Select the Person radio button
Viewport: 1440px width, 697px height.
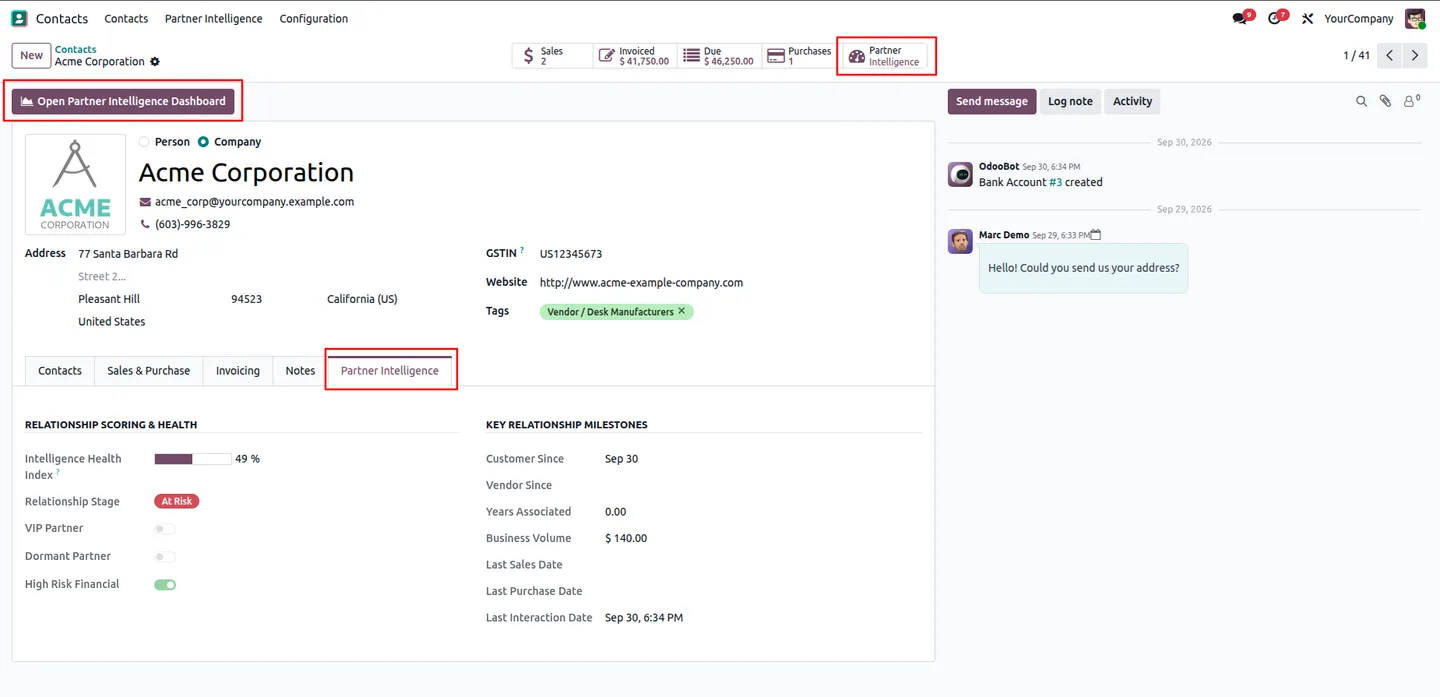144,142
